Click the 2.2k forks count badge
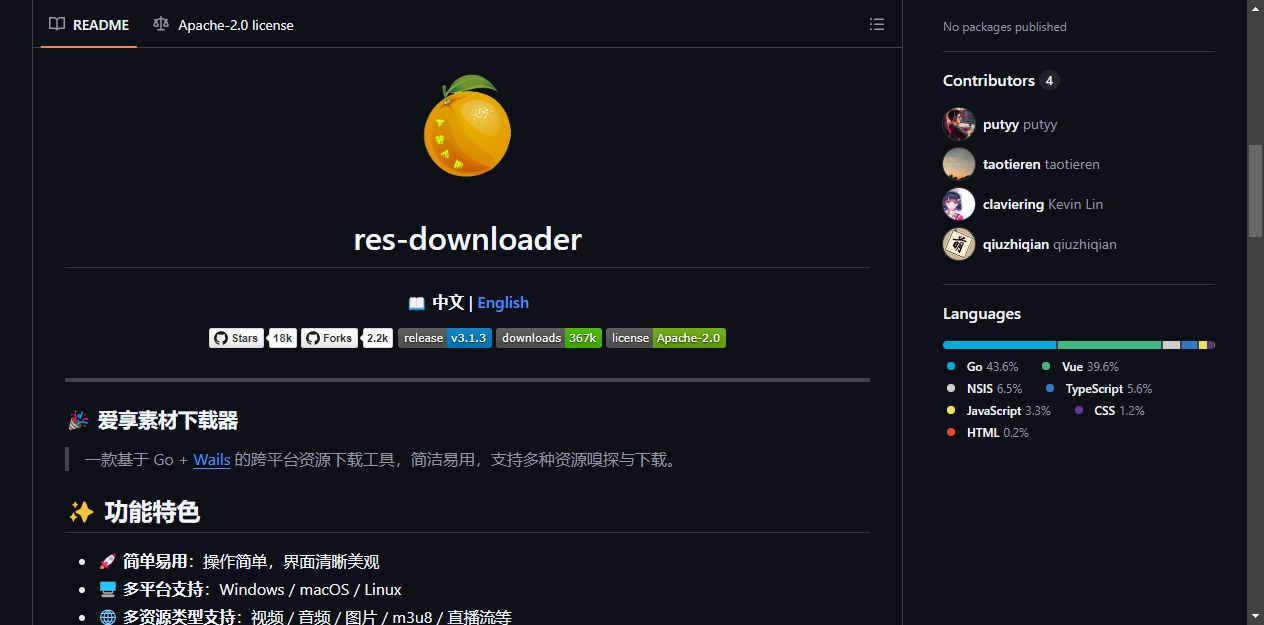This screenshot has height=625, width=1264. point(377,338)
